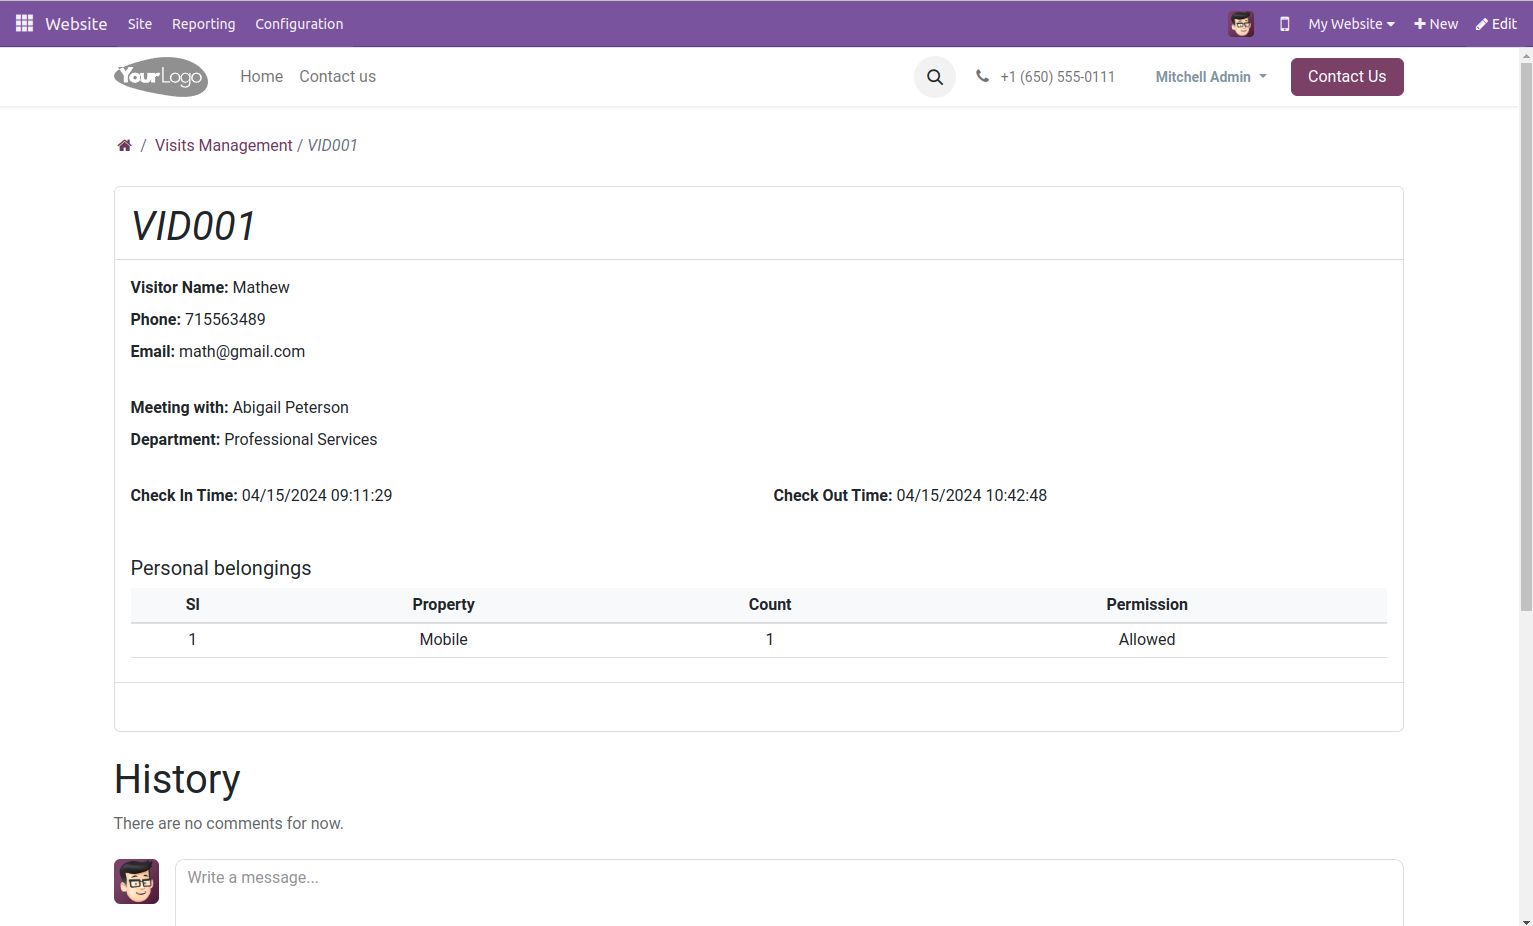Click the Edit pencil button
The image size is (1533, 926).
[1496, 24]
